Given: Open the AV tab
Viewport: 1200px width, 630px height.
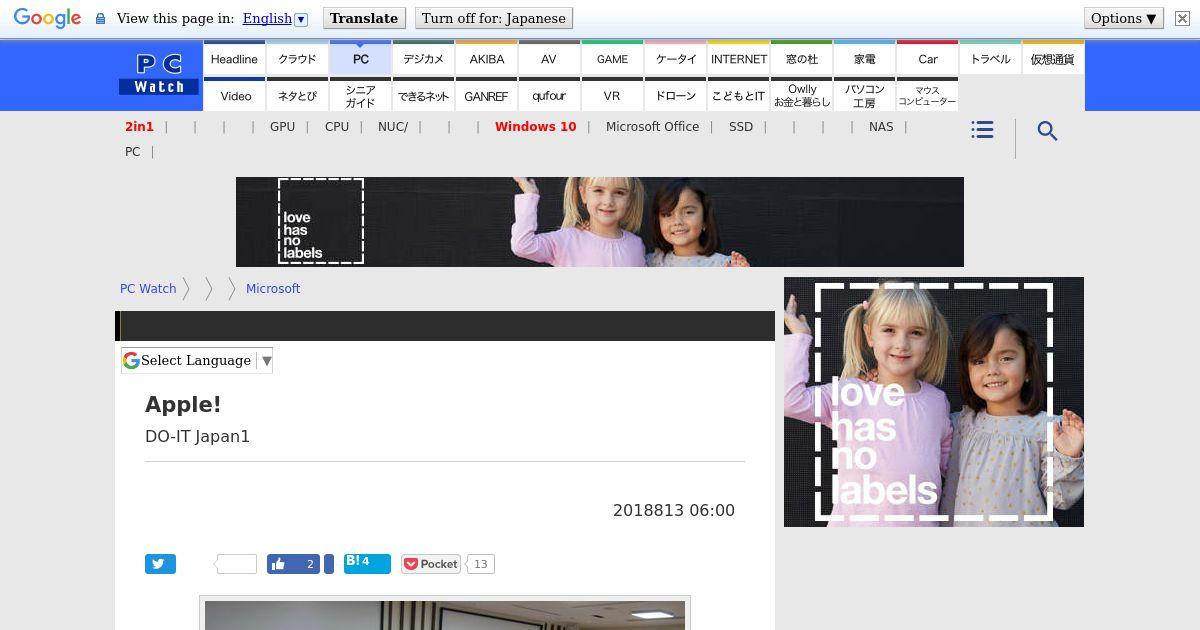Looking at the screenshot, I should point(549,59).
